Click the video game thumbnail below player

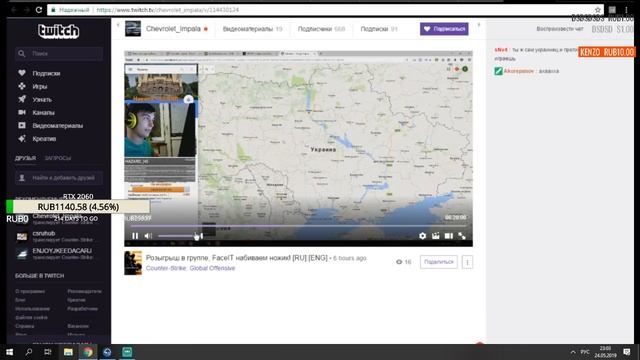pyautogui.click(x=133, y=263)
